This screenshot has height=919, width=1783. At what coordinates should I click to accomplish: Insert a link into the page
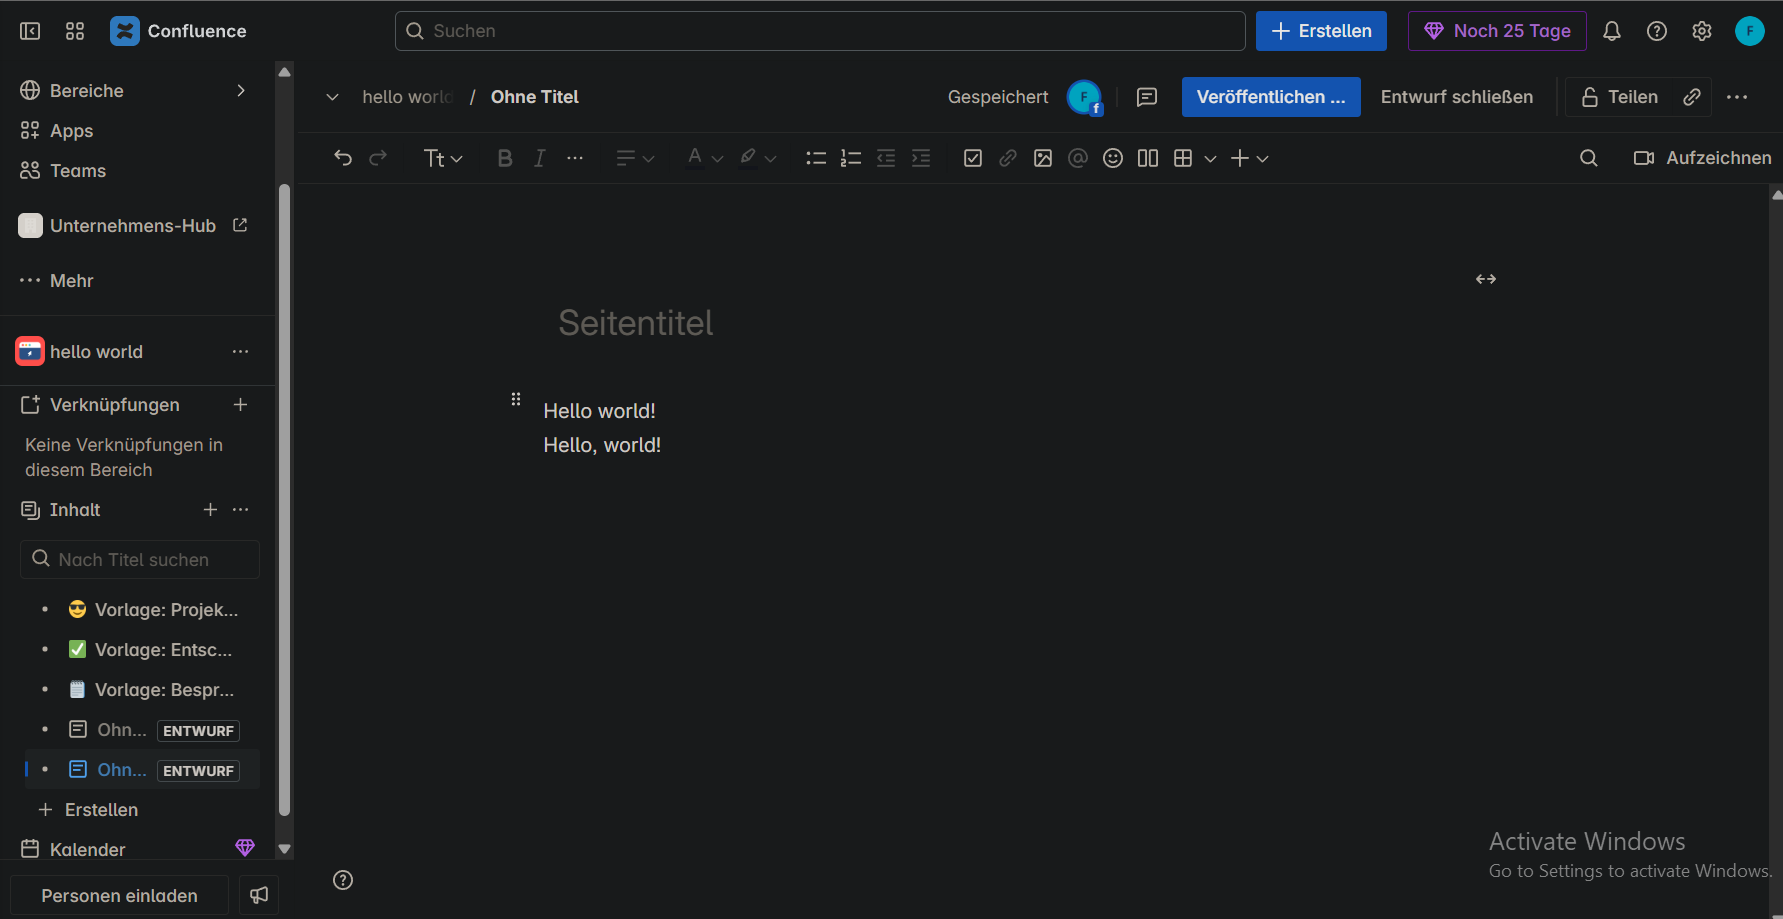(1007, 157)
